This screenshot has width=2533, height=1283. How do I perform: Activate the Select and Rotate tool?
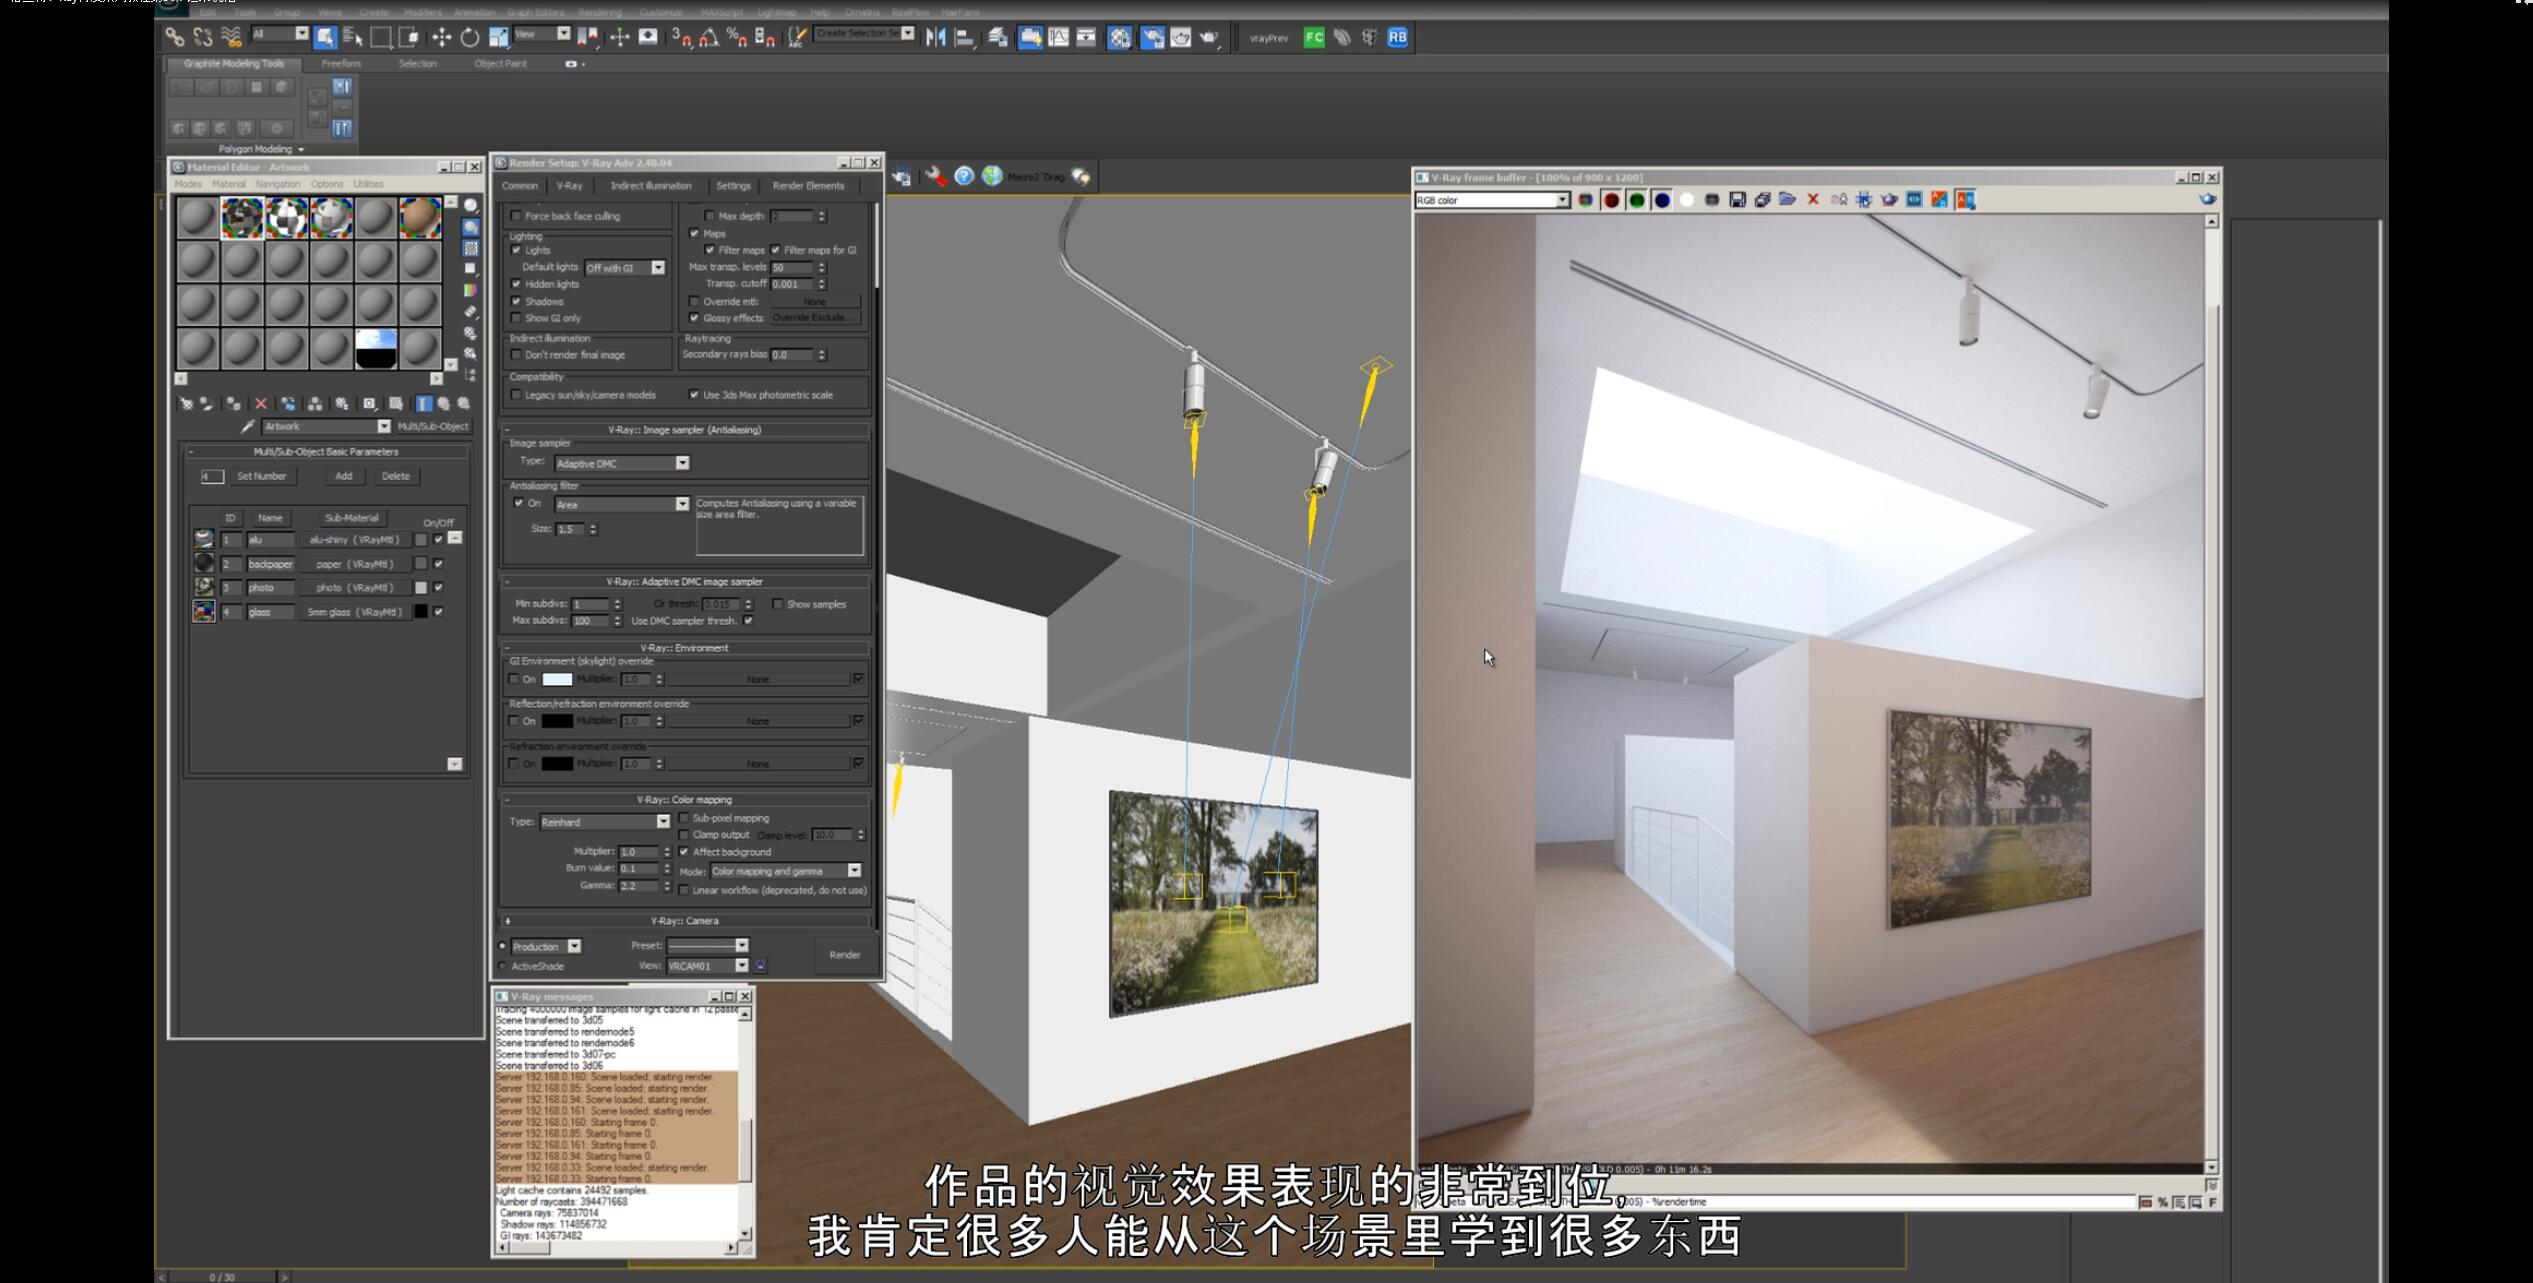pyautogui.click(x=469, y=38)
